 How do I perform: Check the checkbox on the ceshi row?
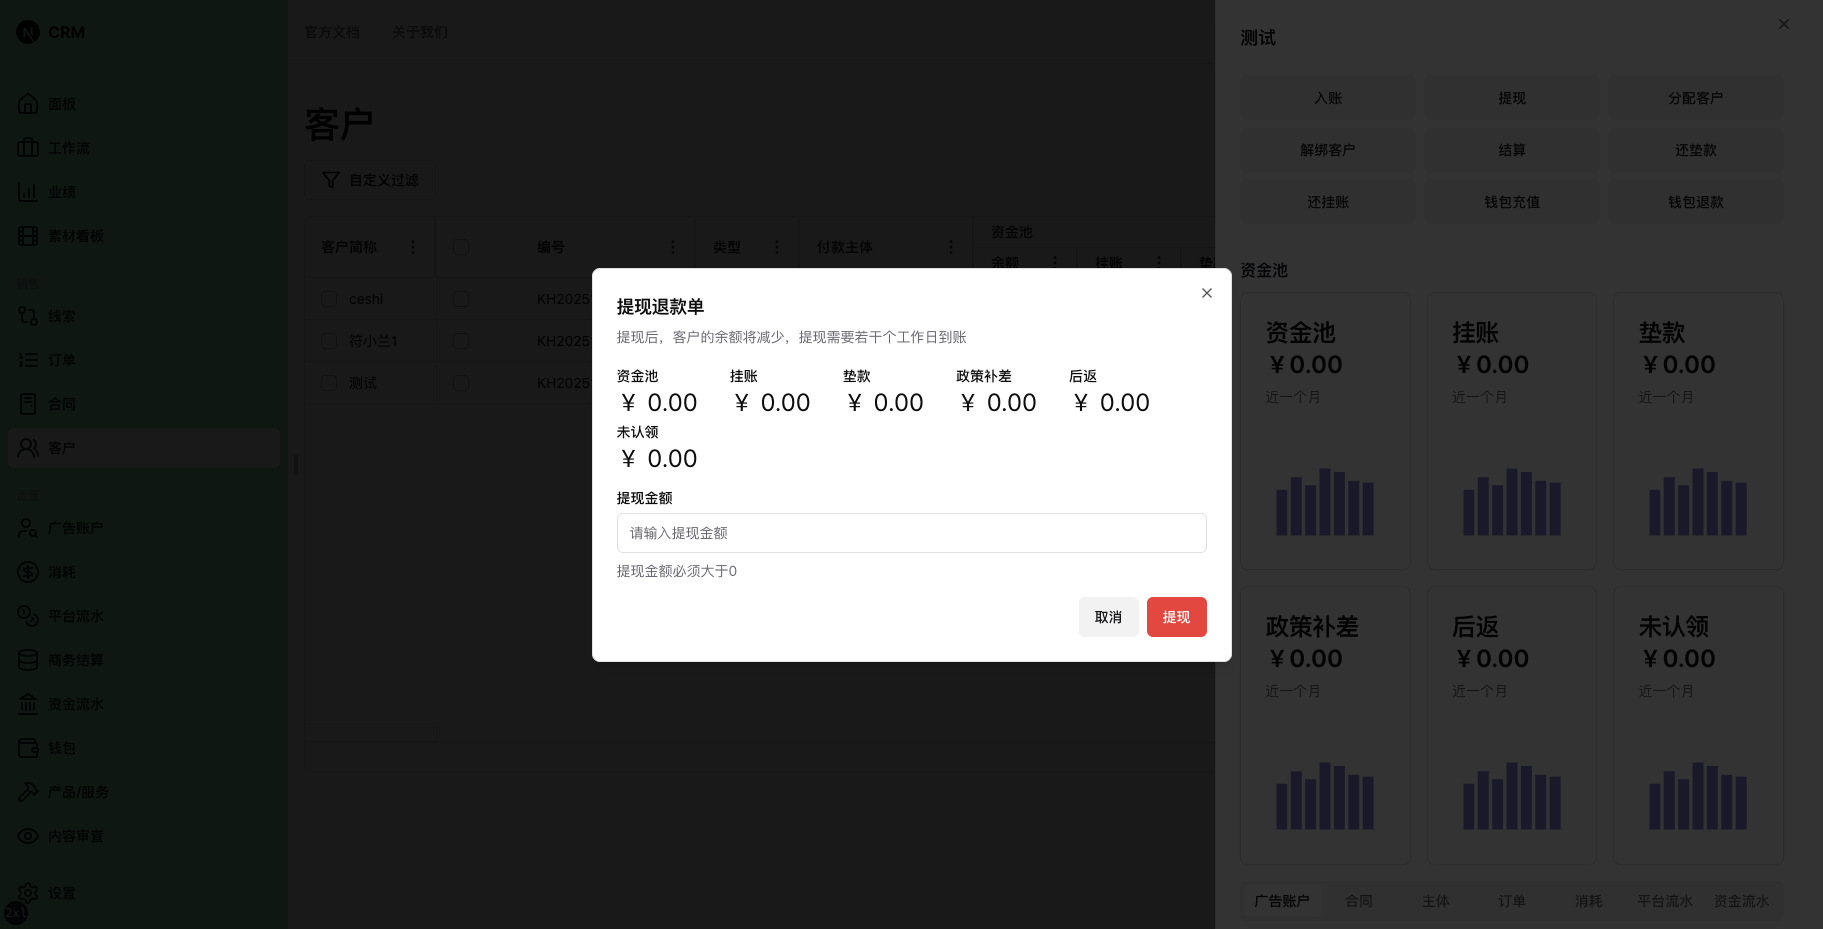tap(329, 298)
